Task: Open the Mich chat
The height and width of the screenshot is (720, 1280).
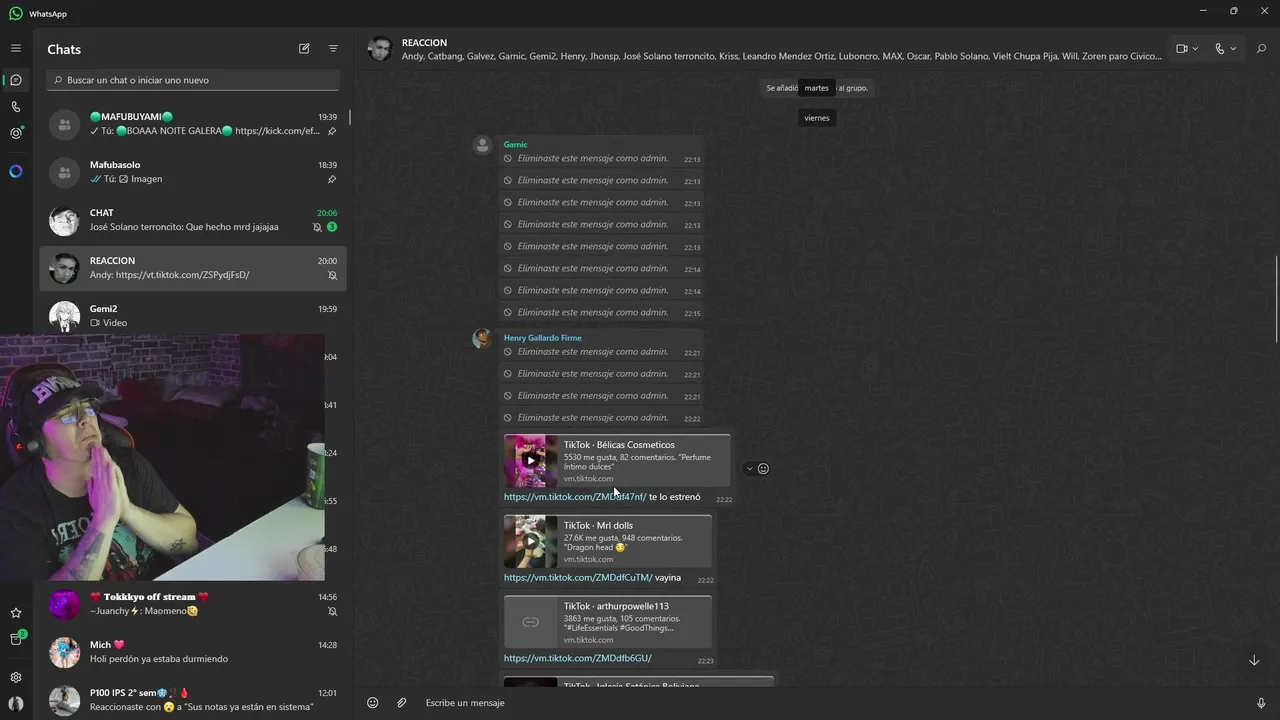Action: pyautogui.click(x=193, y=652)
